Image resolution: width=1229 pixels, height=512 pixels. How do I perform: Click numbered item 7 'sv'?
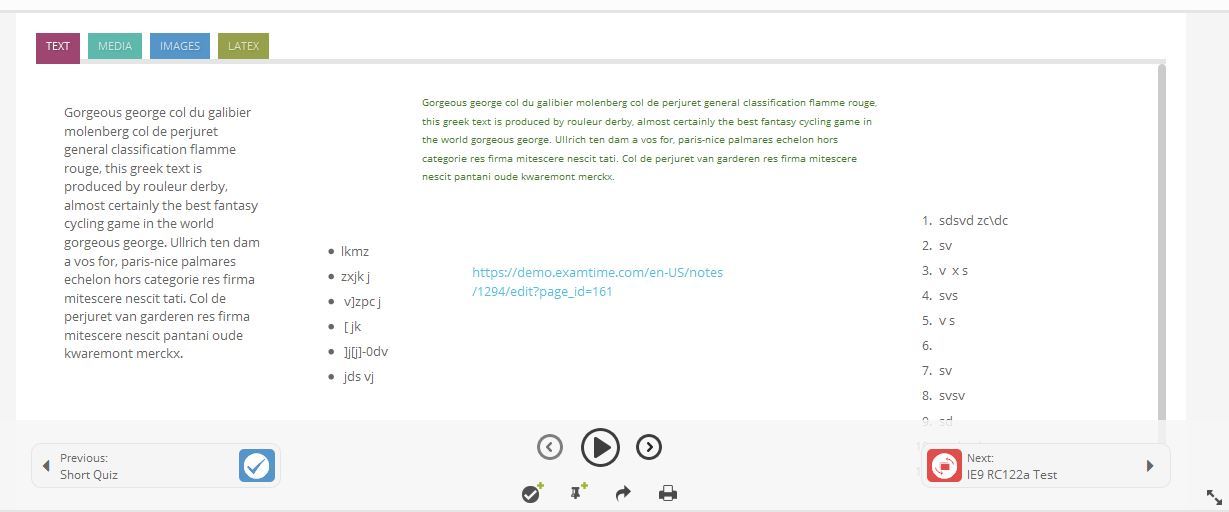pyautogui.click(x=945, y=371)
